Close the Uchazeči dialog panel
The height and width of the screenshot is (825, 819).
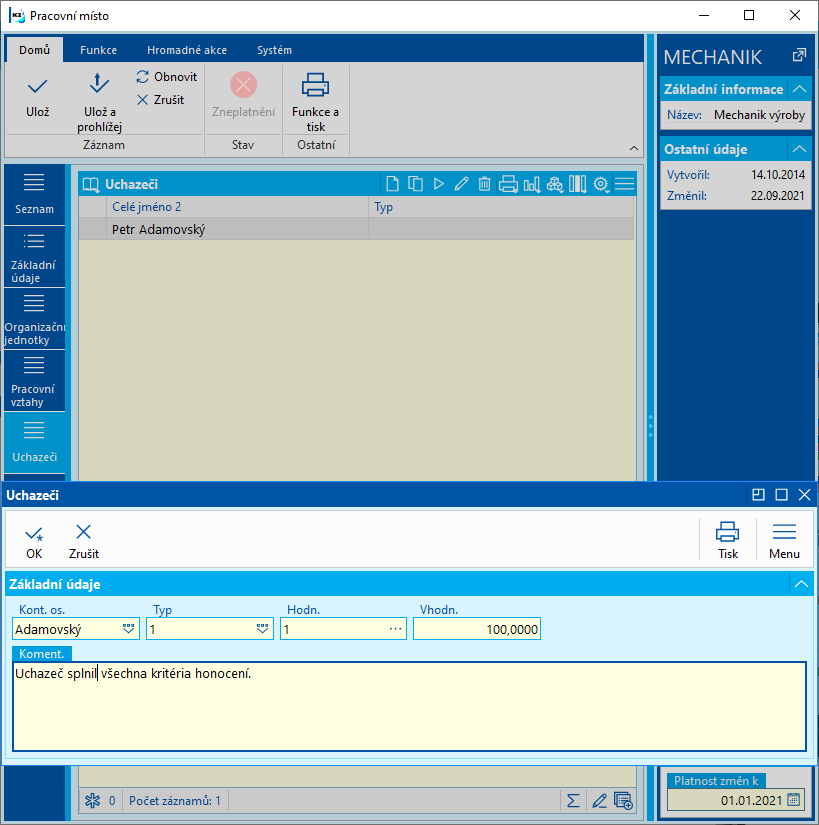[x=804, y=495]
